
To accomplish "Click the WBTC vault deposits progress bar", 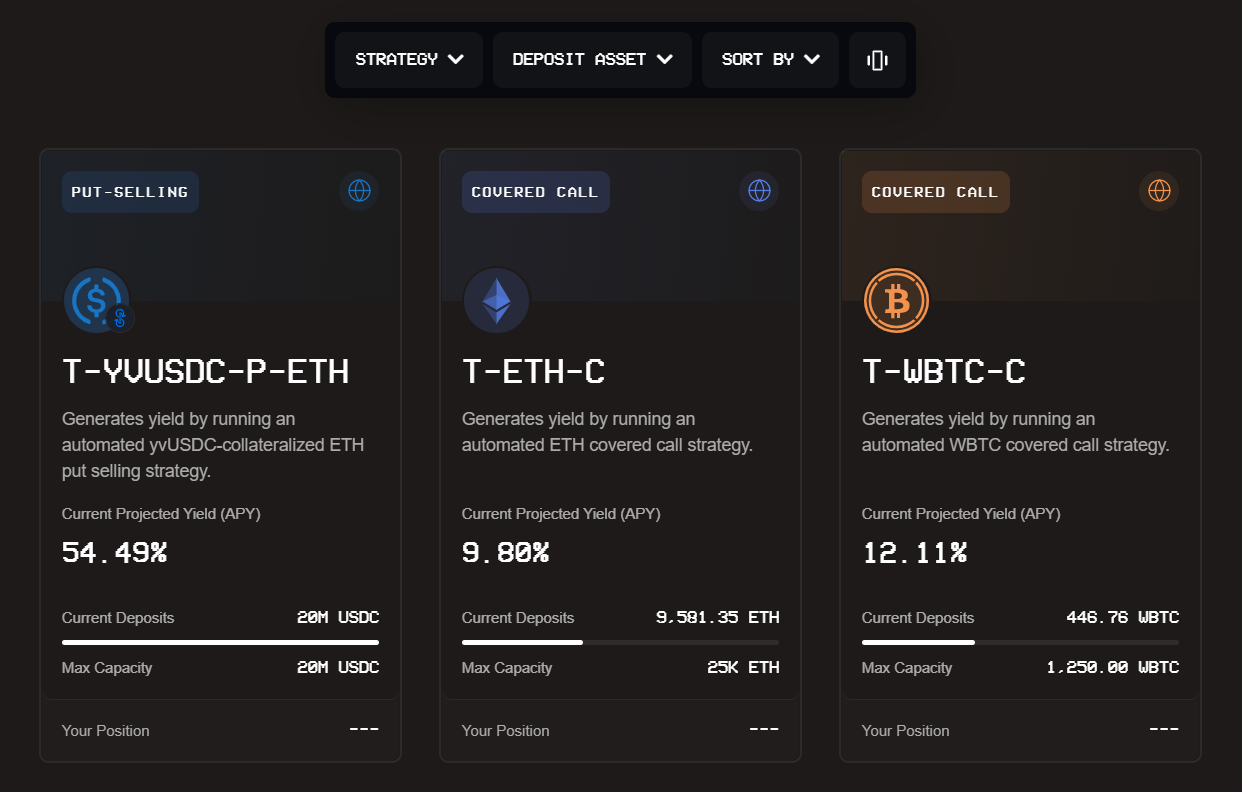I will [1020, 642].
